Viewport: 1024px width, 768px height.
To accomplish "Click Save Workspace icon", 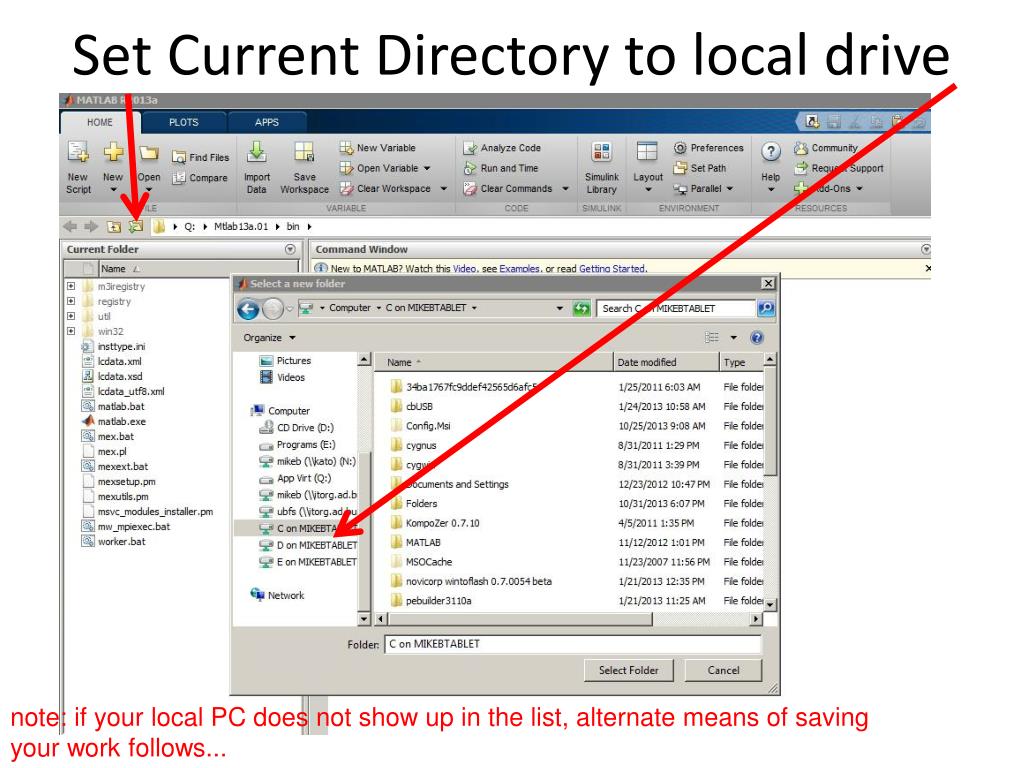I will (304, 152).
